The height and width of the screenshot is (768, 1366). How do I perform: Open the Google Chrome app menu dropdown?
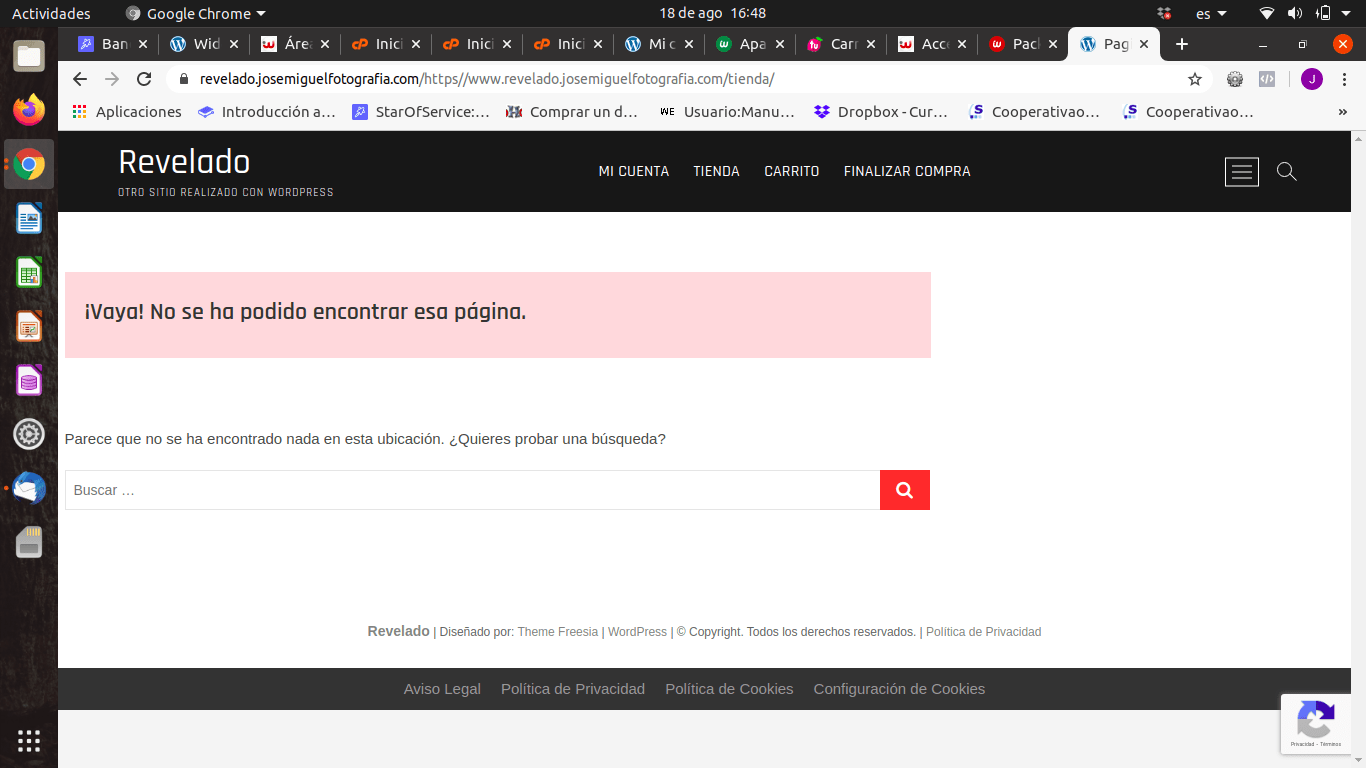tap(196, 13)
